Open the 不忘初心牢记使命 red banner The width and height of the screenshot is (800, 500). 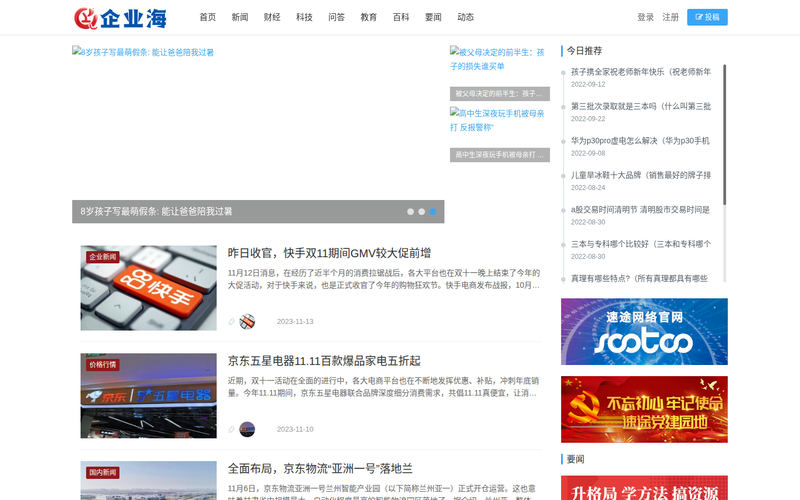(x=644, y=409)
